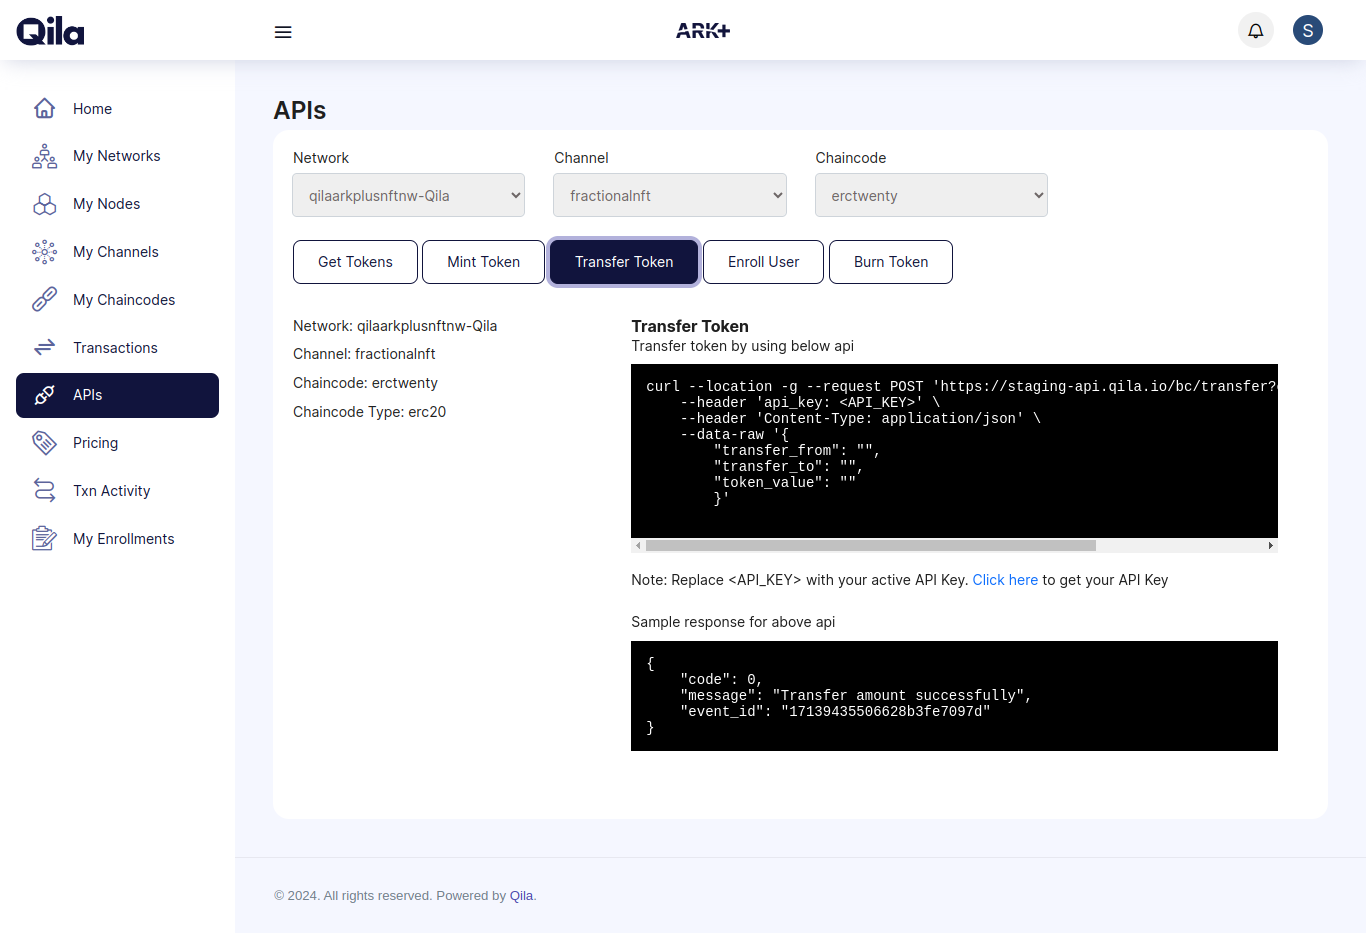Open My Channels page
The height and width of the screenshot is (934, 1366).
(x=117, y=252)
